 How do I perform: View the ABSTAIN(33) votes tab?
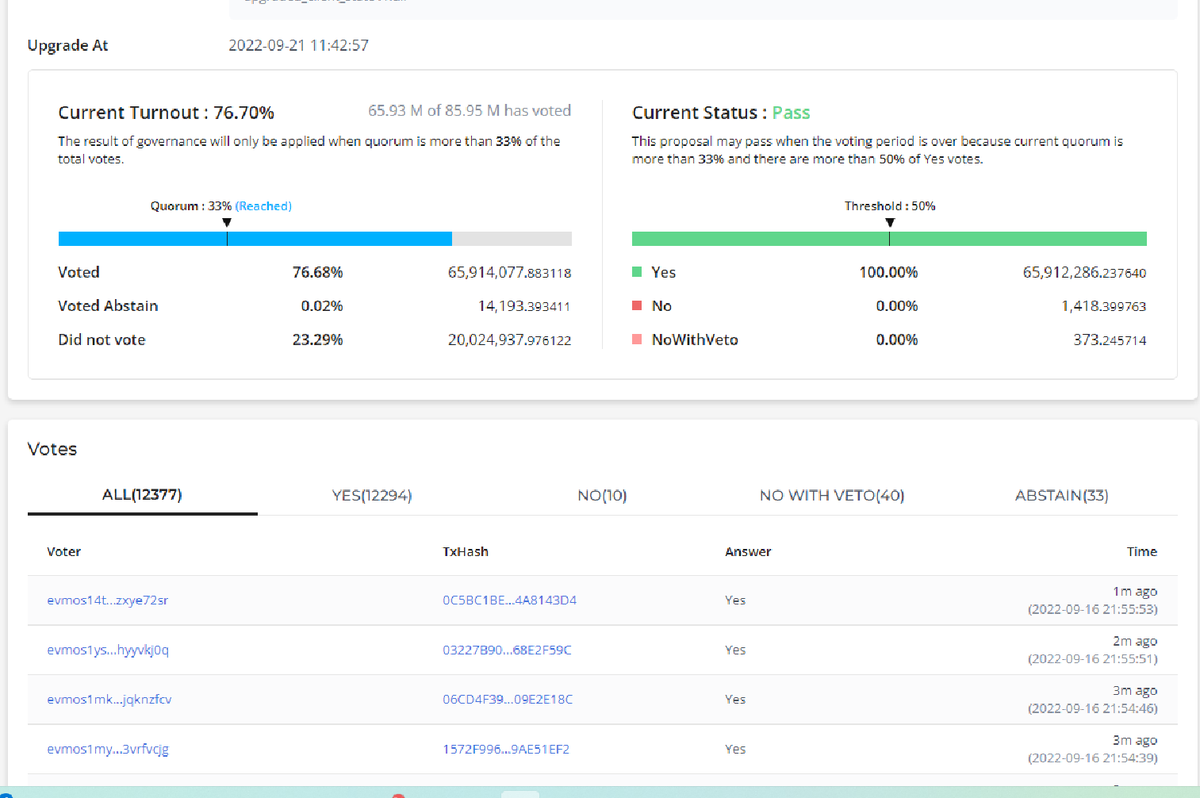1062,495
